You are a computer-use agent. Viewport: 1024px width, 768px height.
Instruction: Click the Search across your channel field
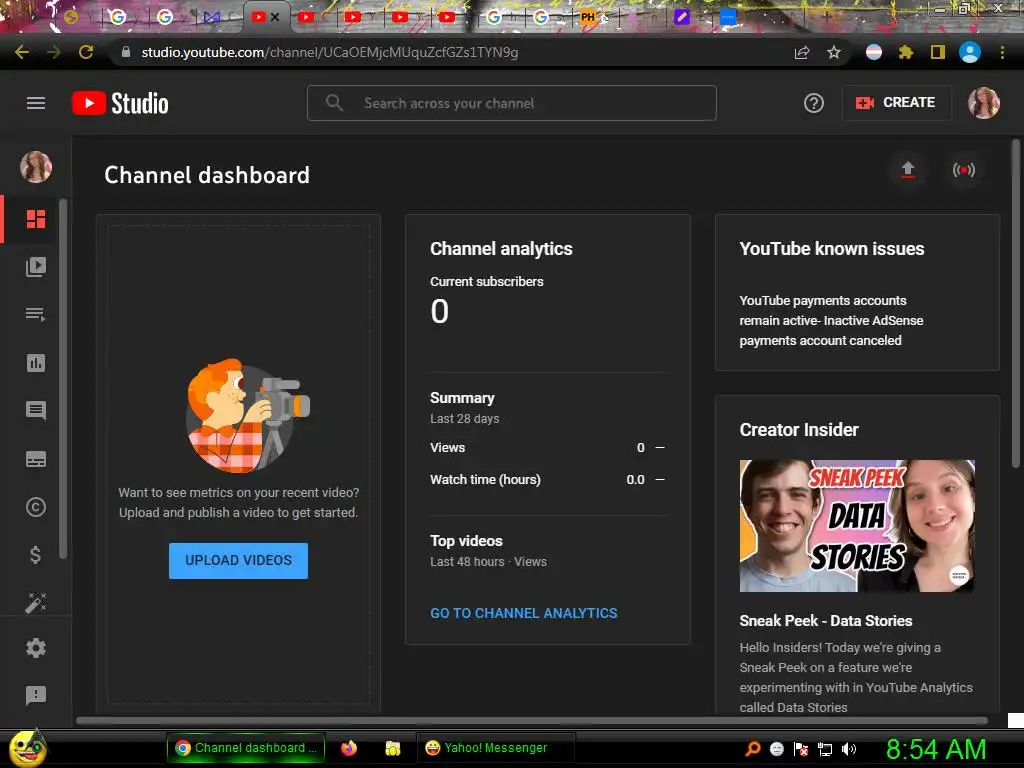[512, 103]
